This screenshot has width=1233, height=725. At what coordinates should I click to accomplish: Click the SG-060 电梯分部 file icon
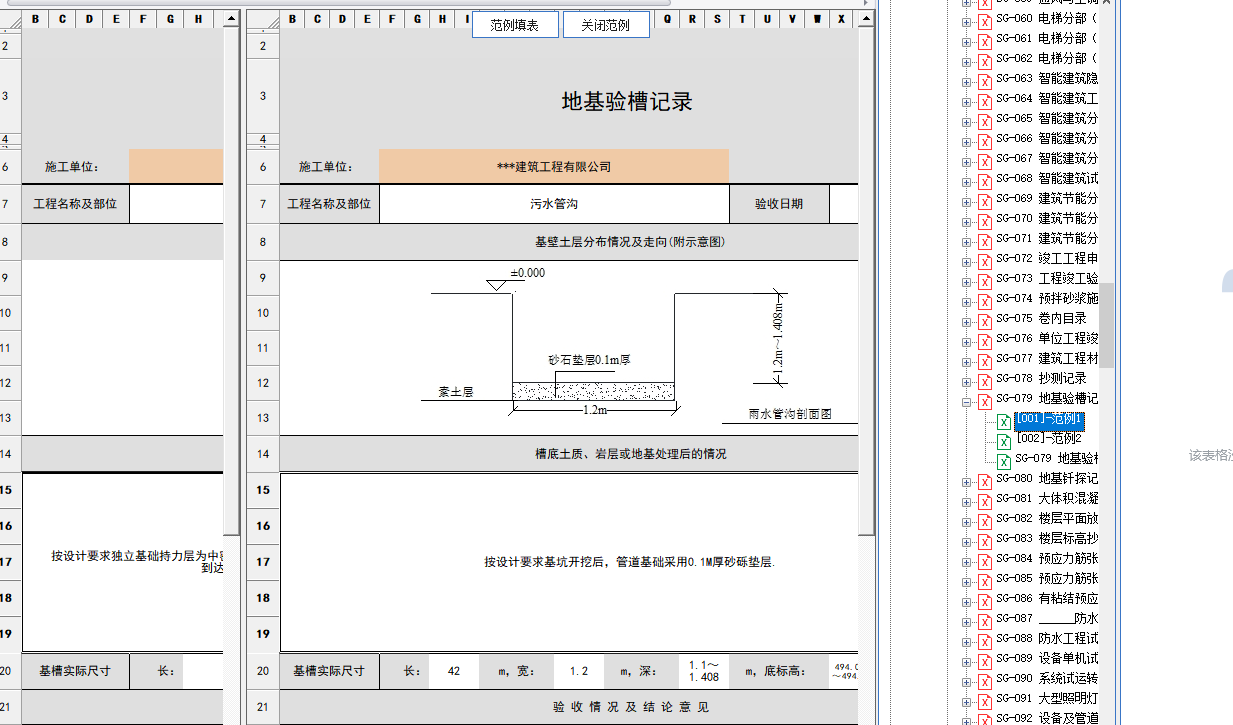(x=984, y=21)
